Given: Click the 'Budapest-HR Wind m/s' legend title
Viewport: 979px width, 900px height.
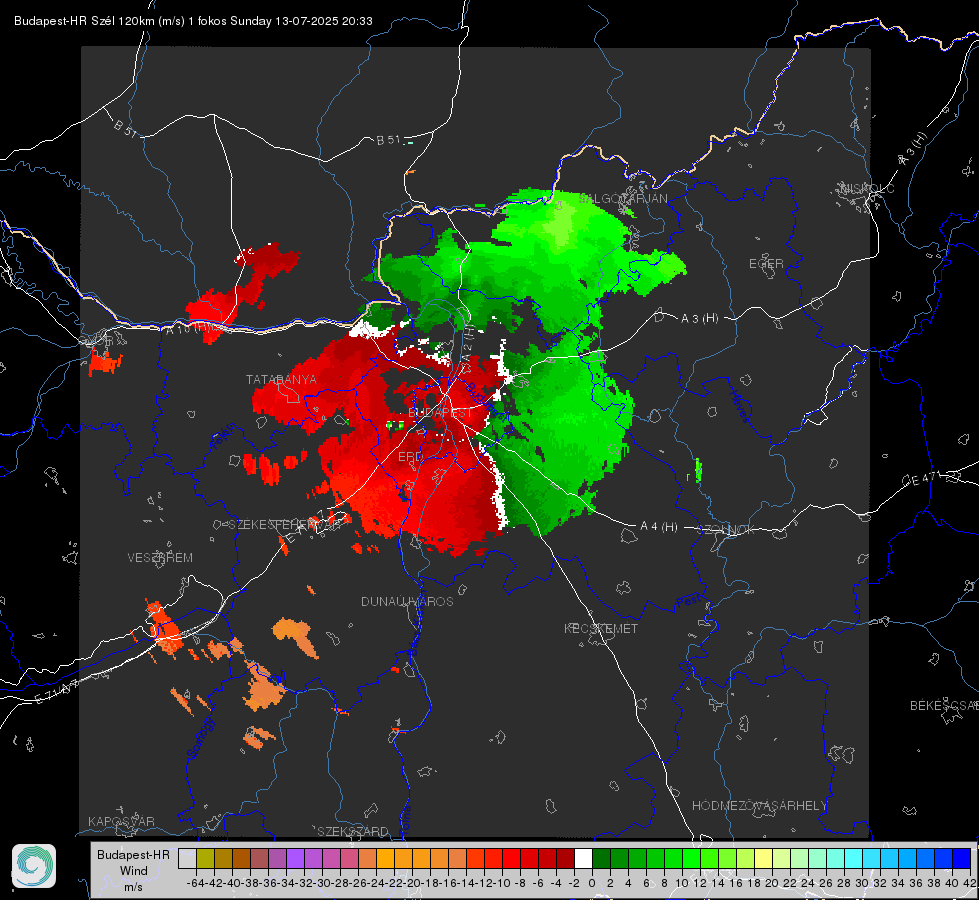Looking at the screenshot, I should pos(134,871).
